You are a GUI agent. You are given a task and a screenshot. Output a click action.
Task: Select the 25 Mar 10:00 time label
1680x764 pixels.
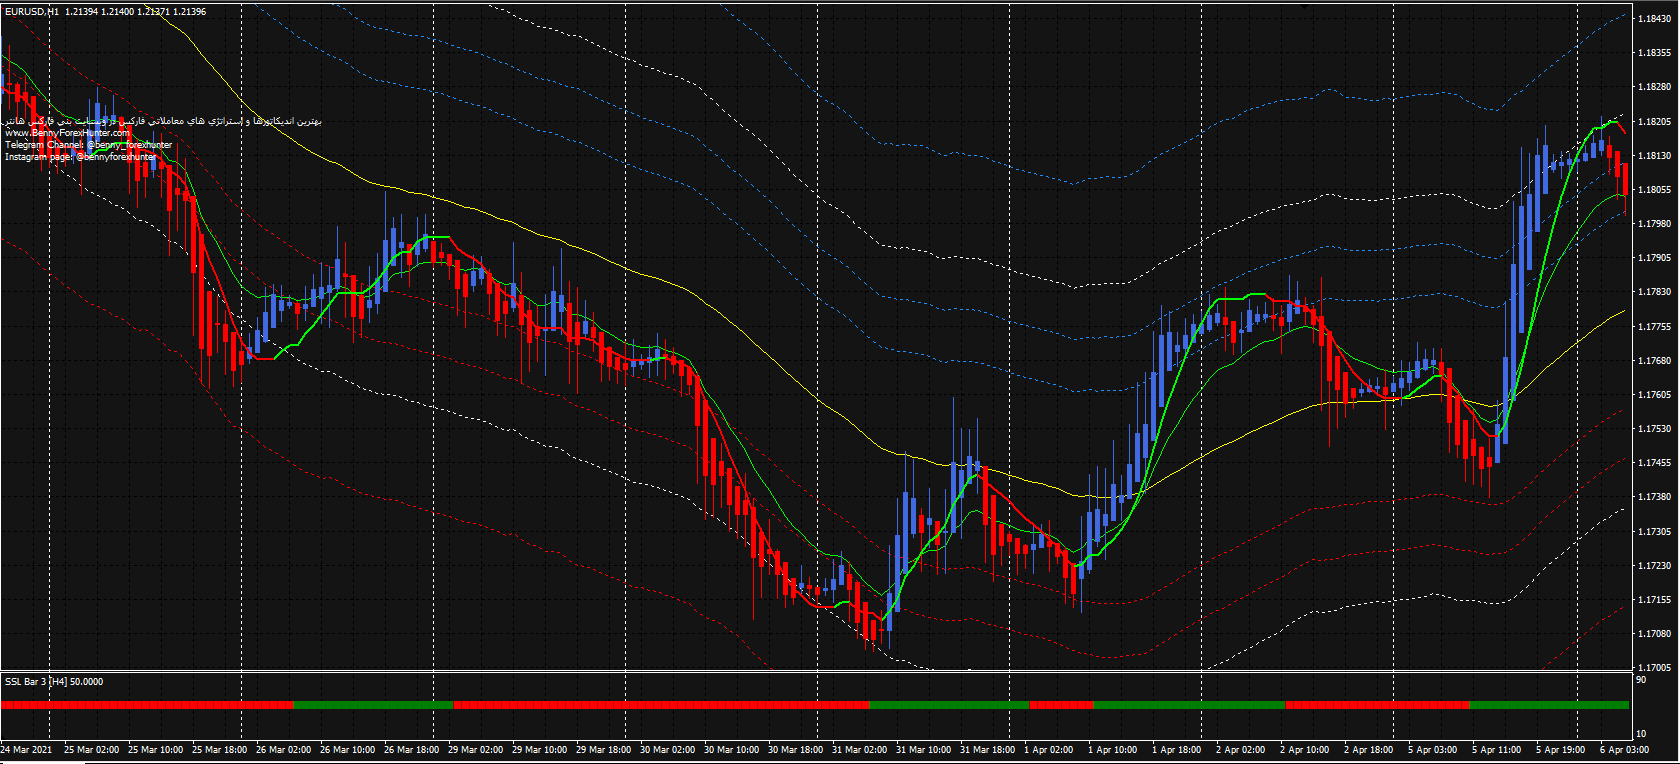point(155,749)
